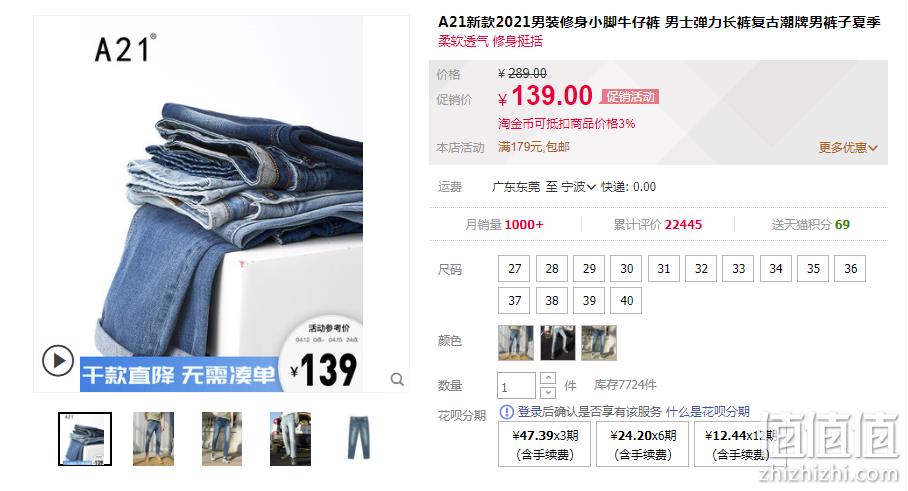Click the magnifier zoom icon on product image
The image size is (908, 491).
(x=397, y=379)
